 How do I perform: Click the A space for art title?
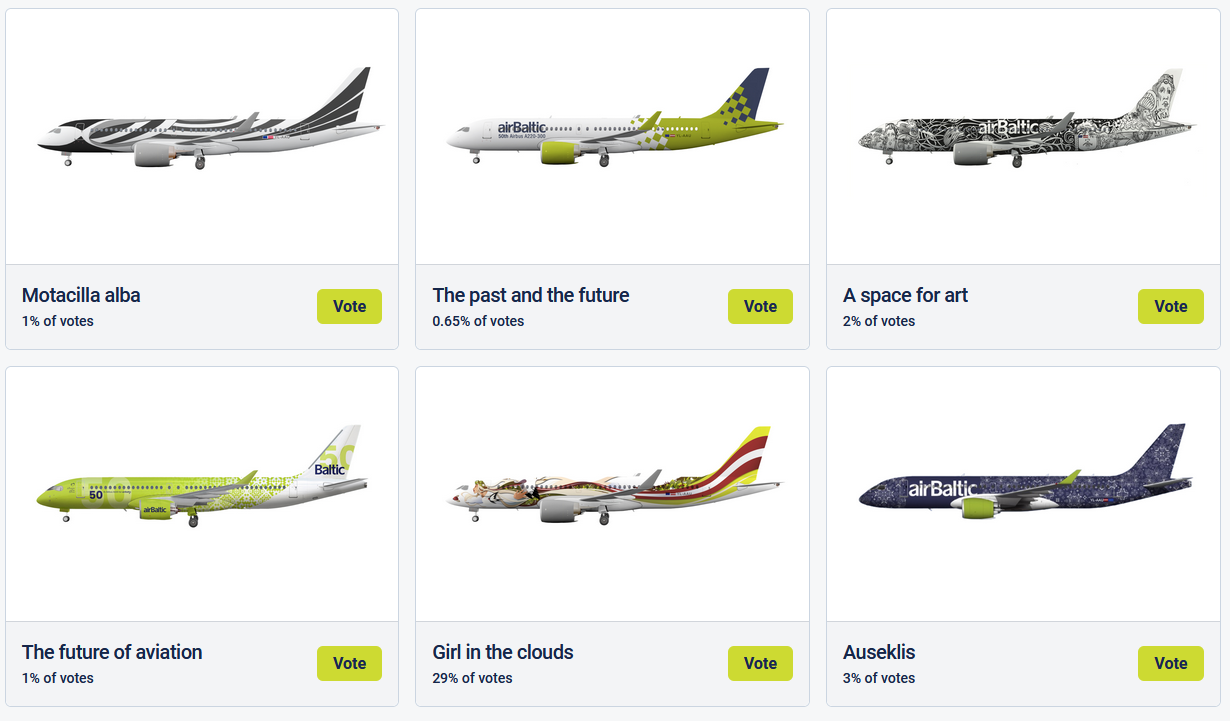(x=905, y=295)
